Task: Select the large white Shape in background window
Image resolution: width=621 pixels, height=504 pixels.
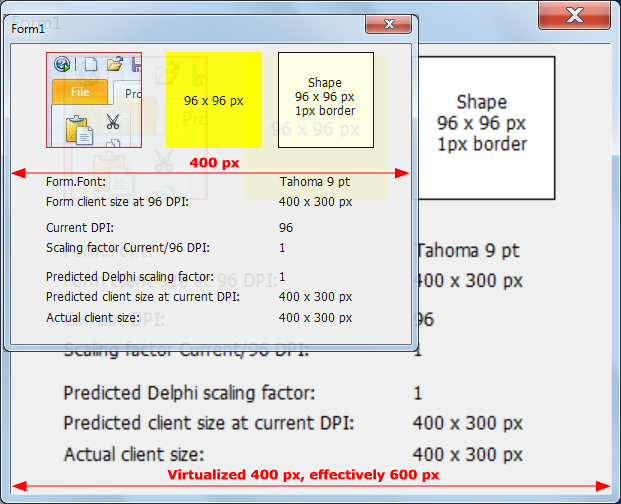Action: click(486, 128)
